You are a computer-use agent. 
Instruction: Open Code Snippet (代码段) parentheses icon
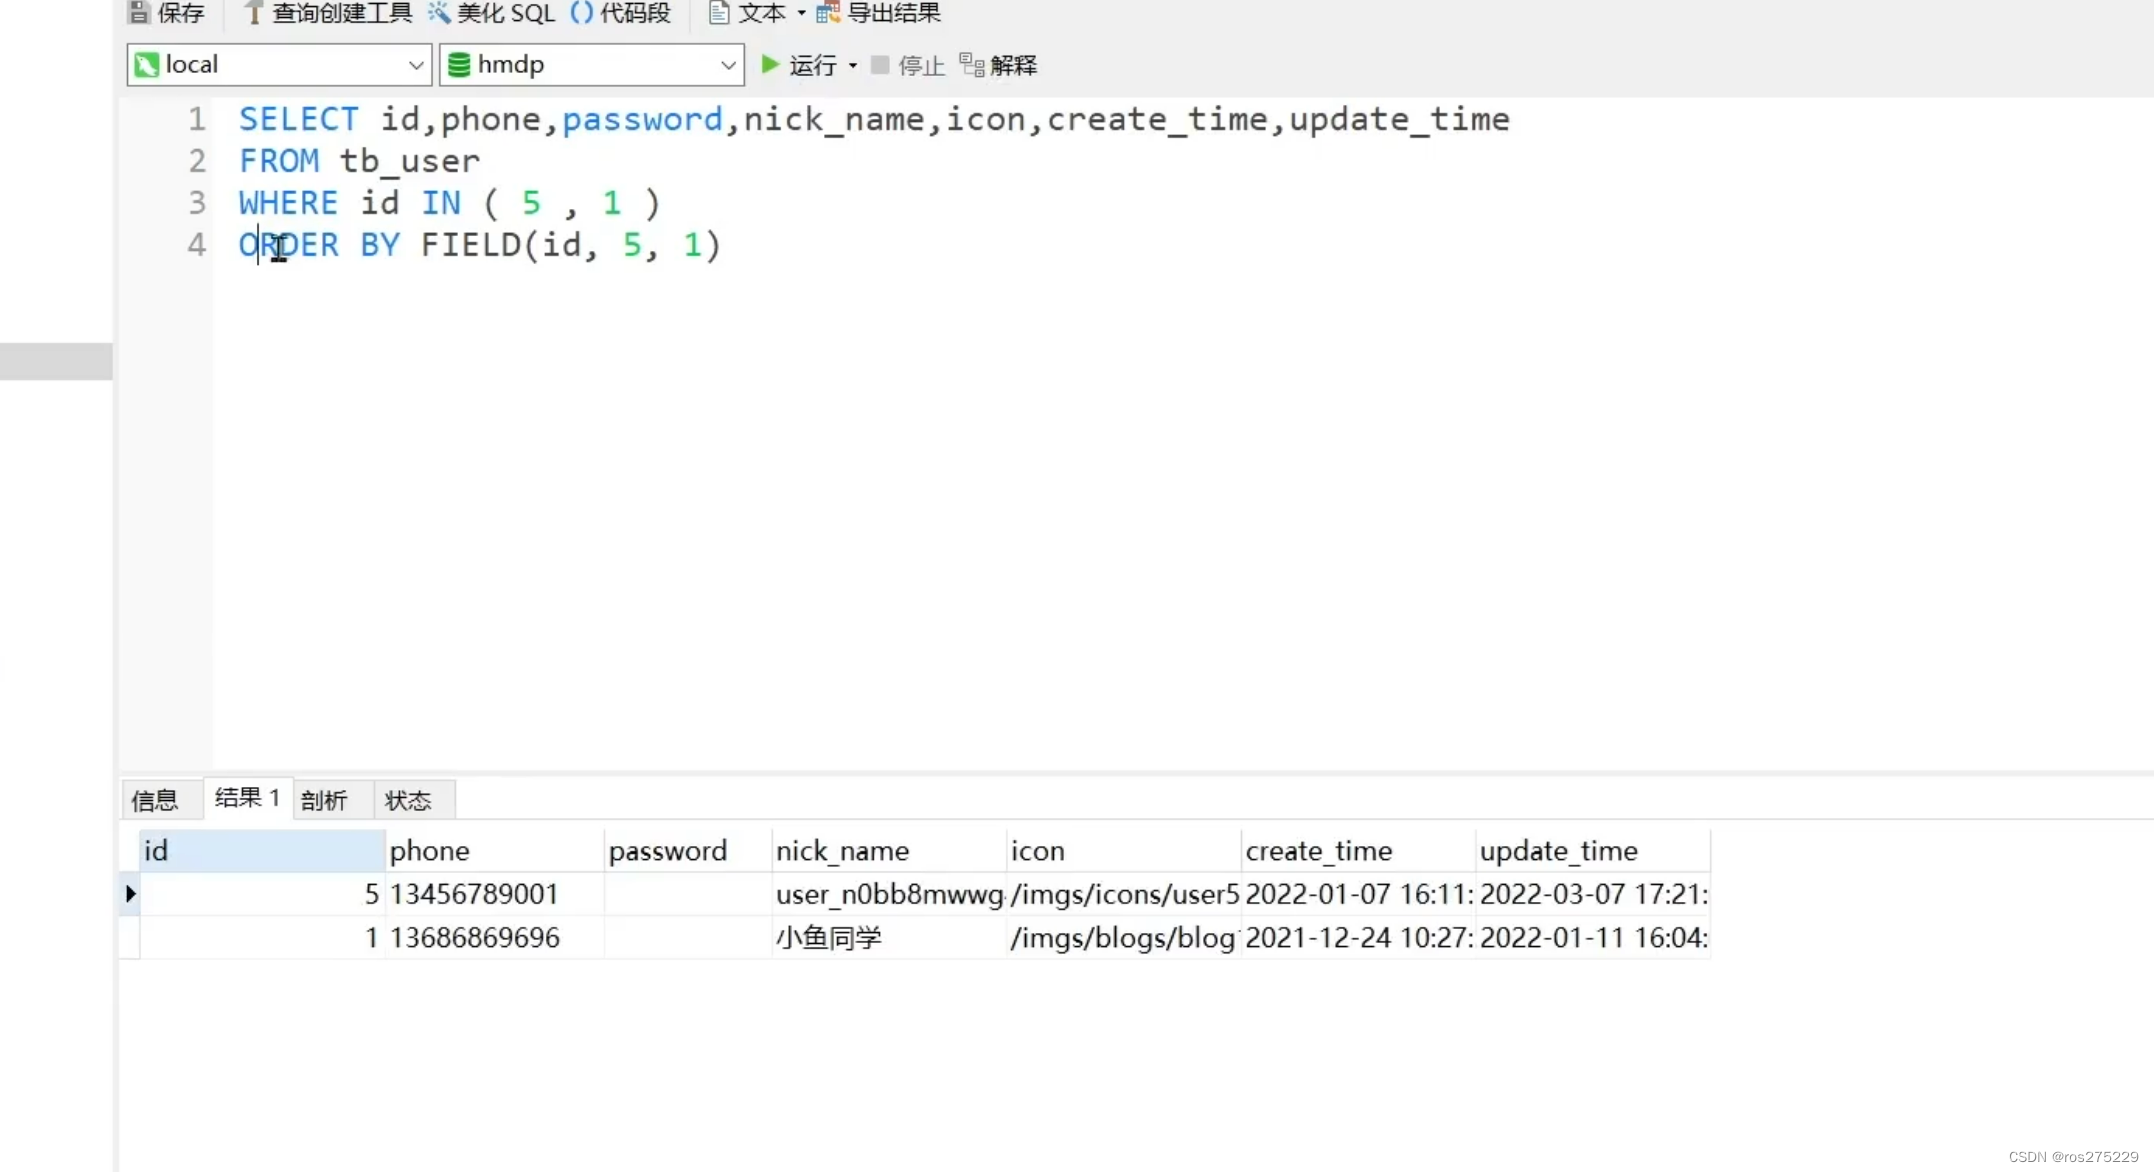[581, 13]
